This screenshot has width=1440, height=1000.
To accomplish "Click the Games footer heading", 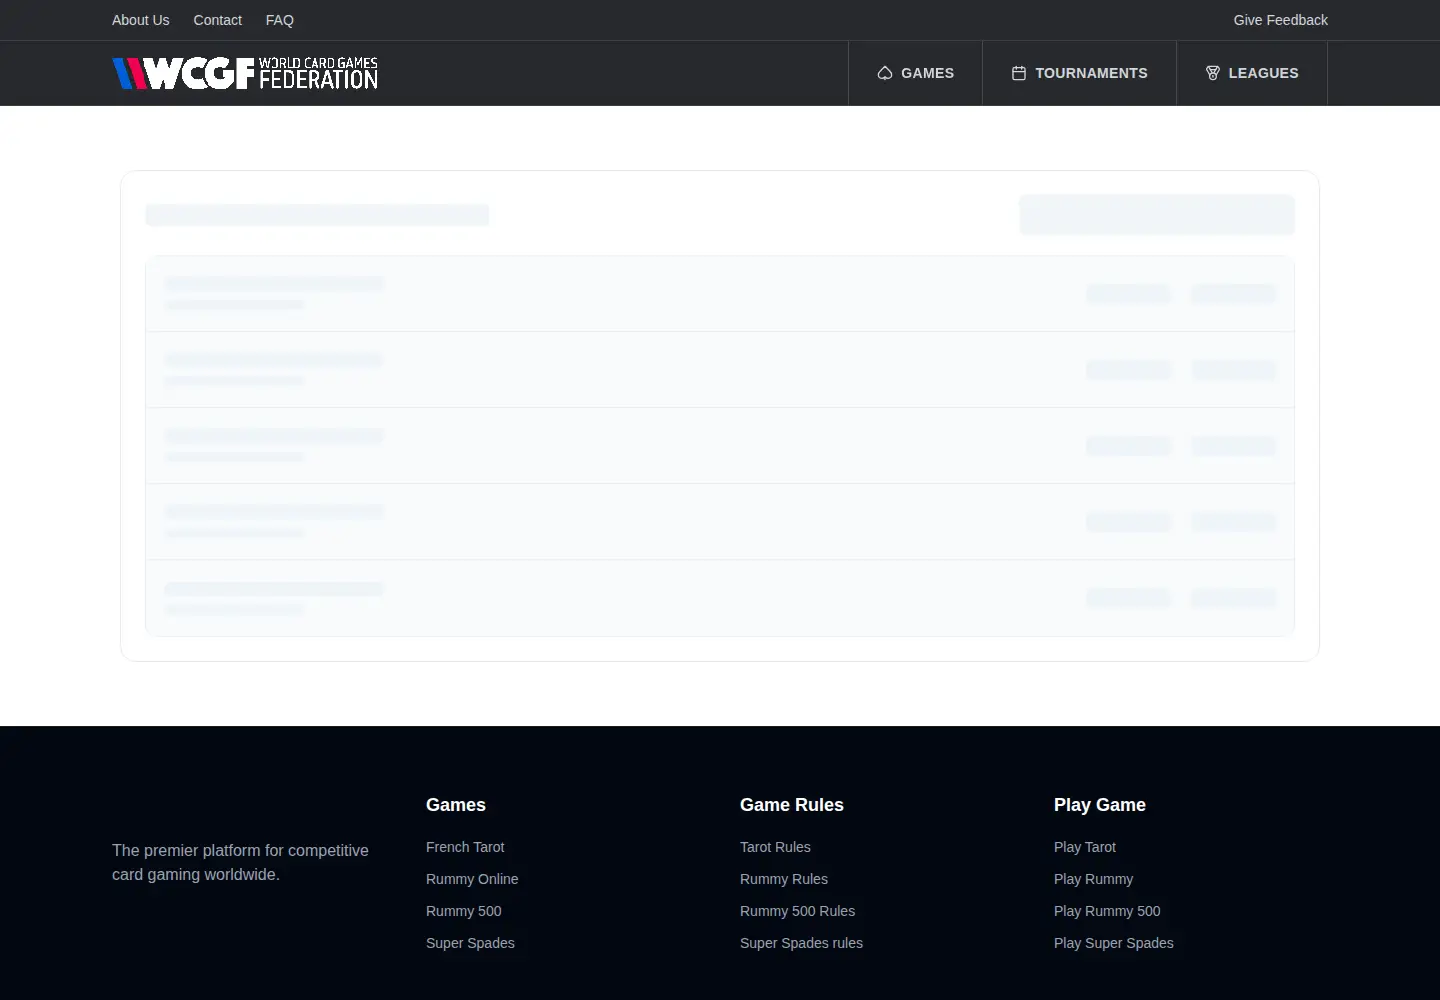I will pos(456,805).
